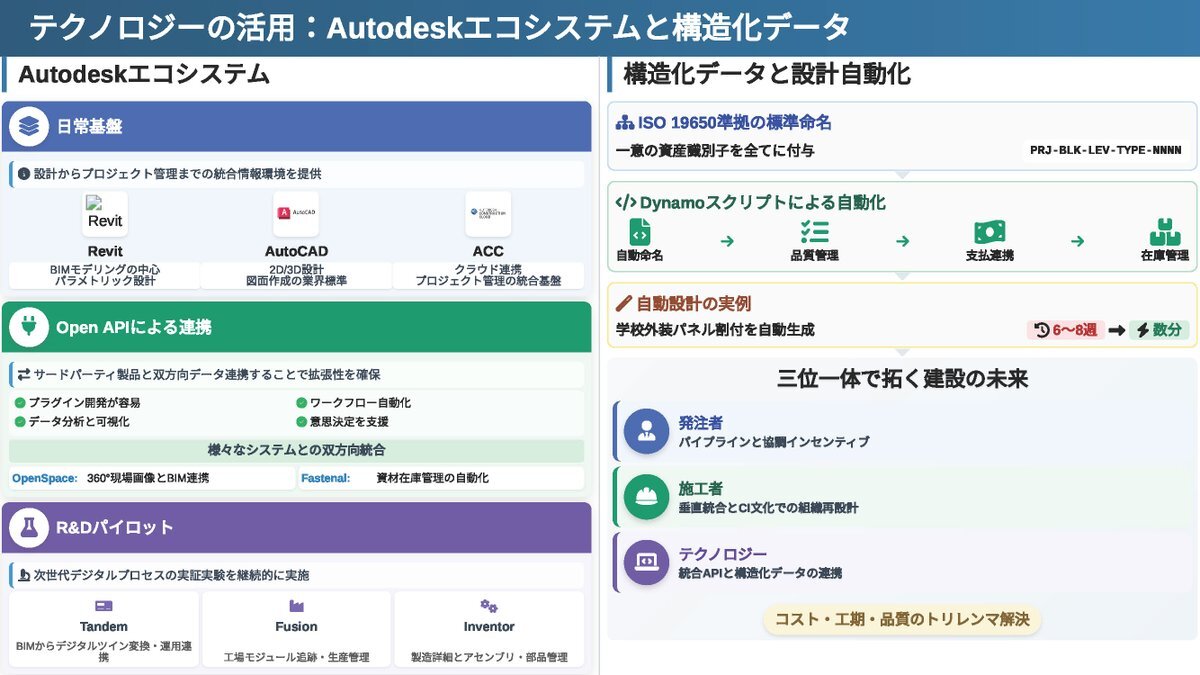Click the money bill icon above 支払連携
The width and height of the screenshot is (1200, 675).
click(990, 232)
